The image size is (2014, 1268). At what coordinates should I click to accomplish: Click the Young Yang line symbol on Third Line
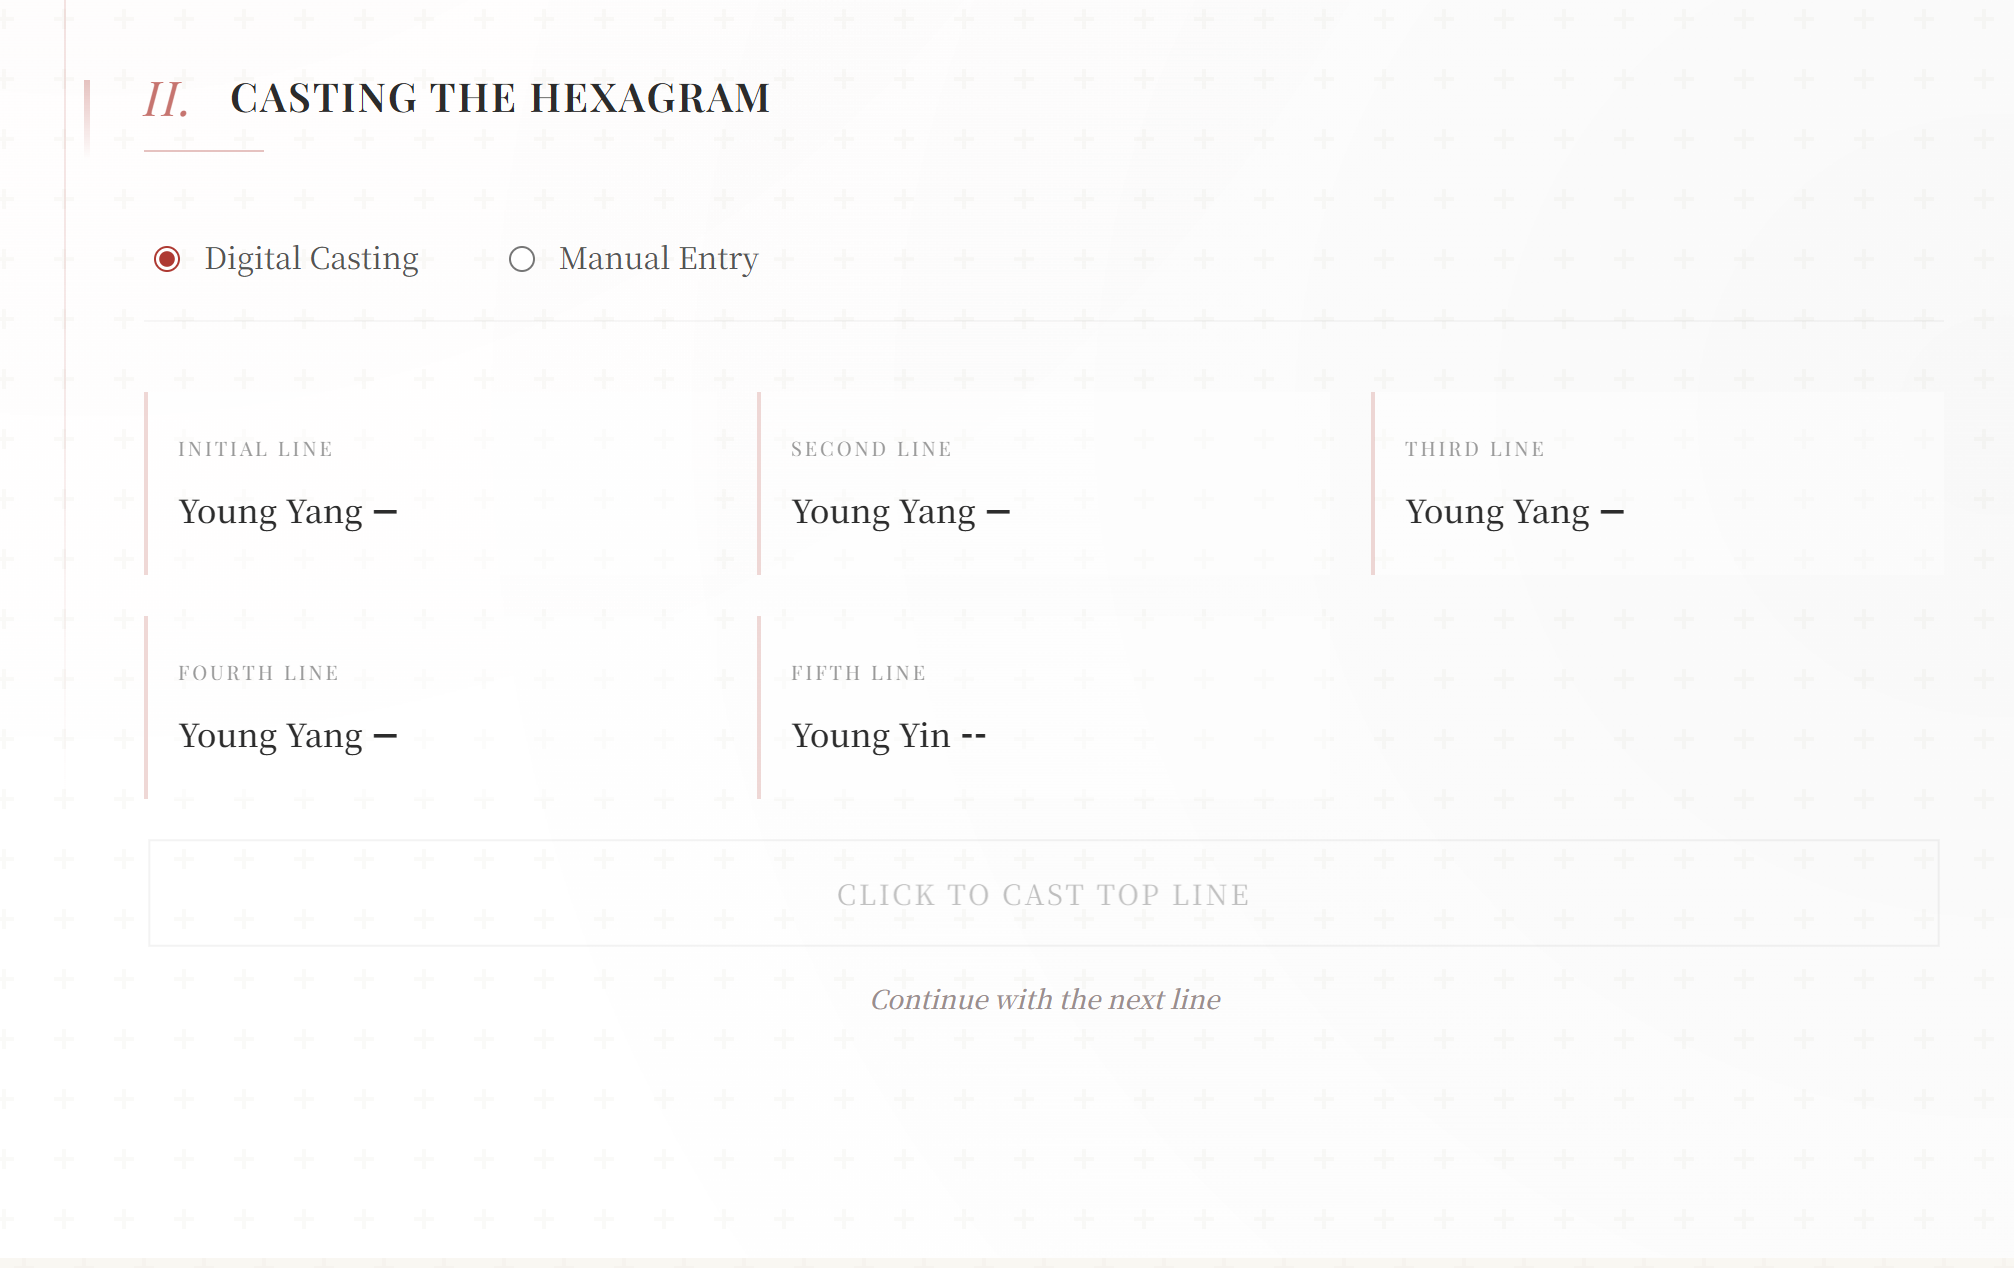pos(1613,511)
